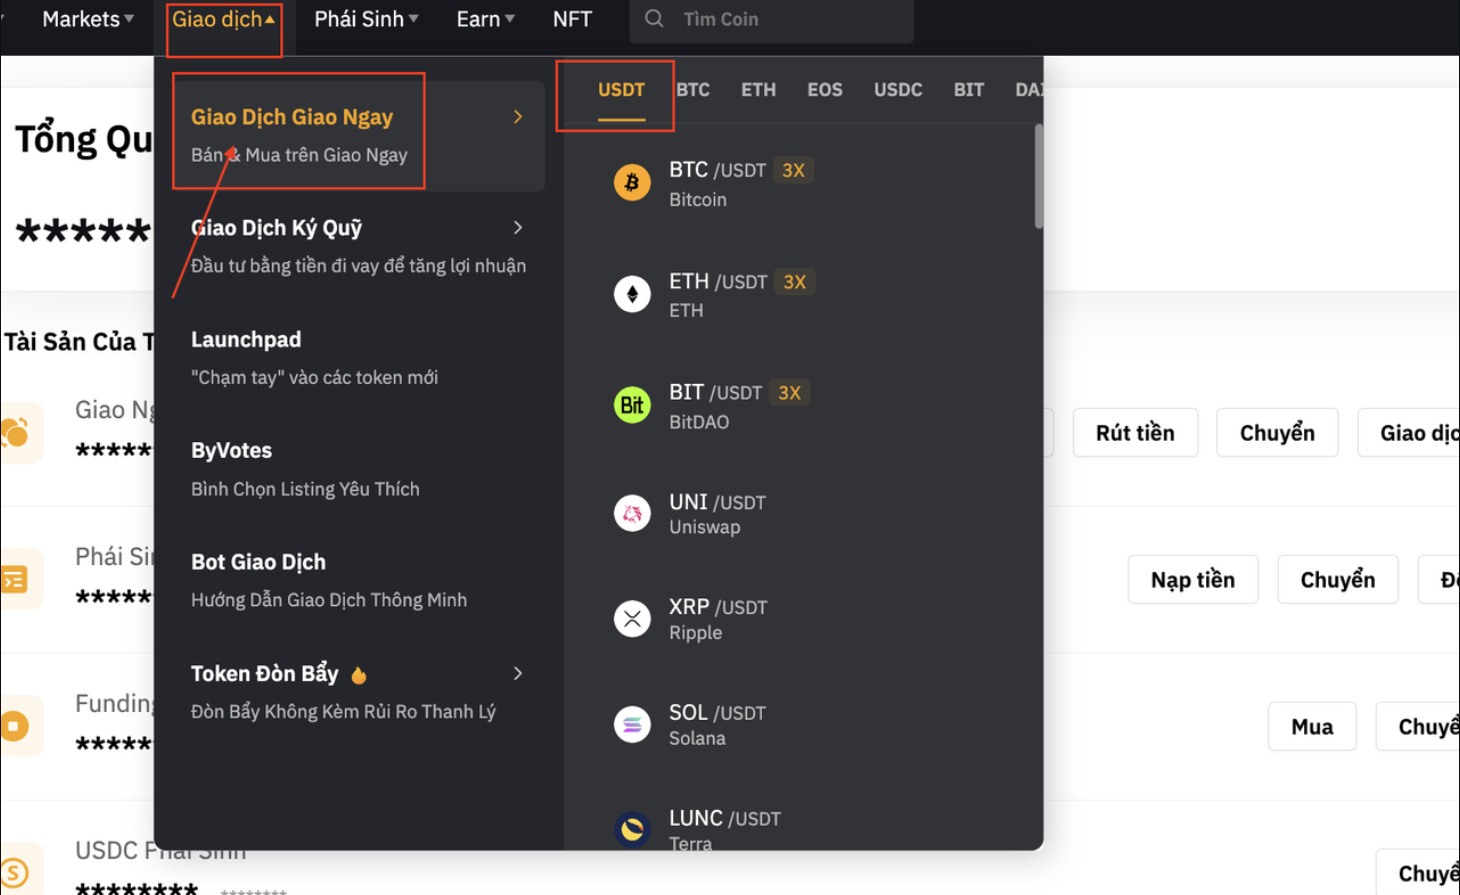Open the Phái Sinh dropdown menu
Image resolution: width=1460 pixels, height=895 pixels.
366,19
